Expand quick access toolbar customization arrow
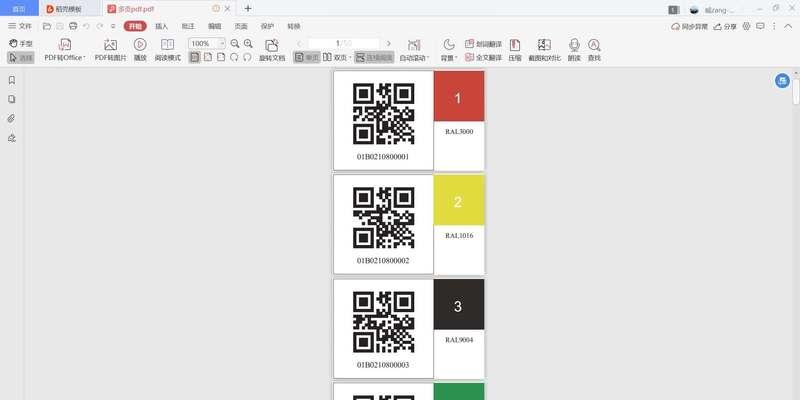Image resolution: width=800 pixels, height=400 pixels. tap(113, 26)
